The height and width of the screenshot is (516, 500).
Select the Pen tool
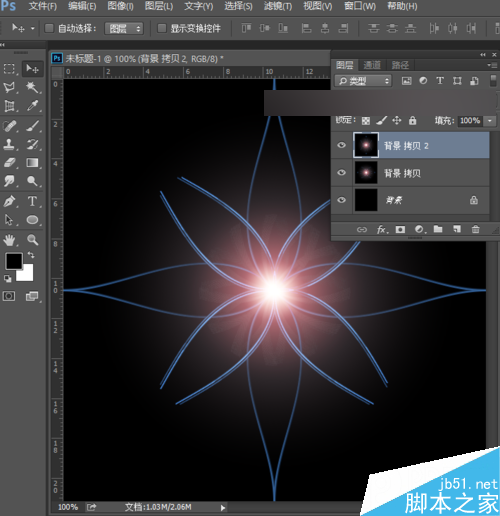(x=9, y=201)
